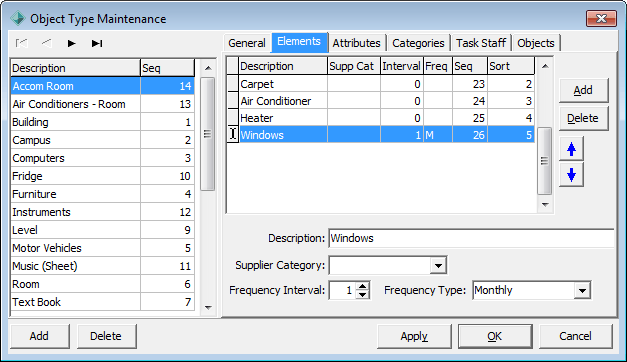Screen dimensions: 627x362
Task: Decrease the Frequency Interval value
Action: pos(362,295)
